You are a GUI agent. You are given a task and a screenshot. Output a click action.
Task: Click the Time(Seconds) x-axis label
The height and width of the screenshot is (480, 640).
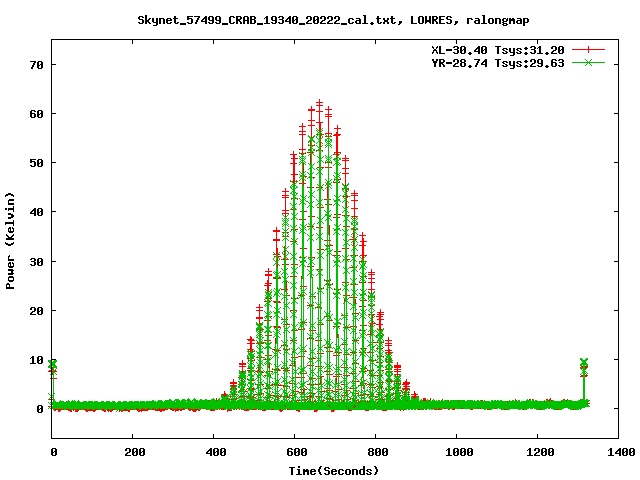pyautogui.click(x=334, y=471)
